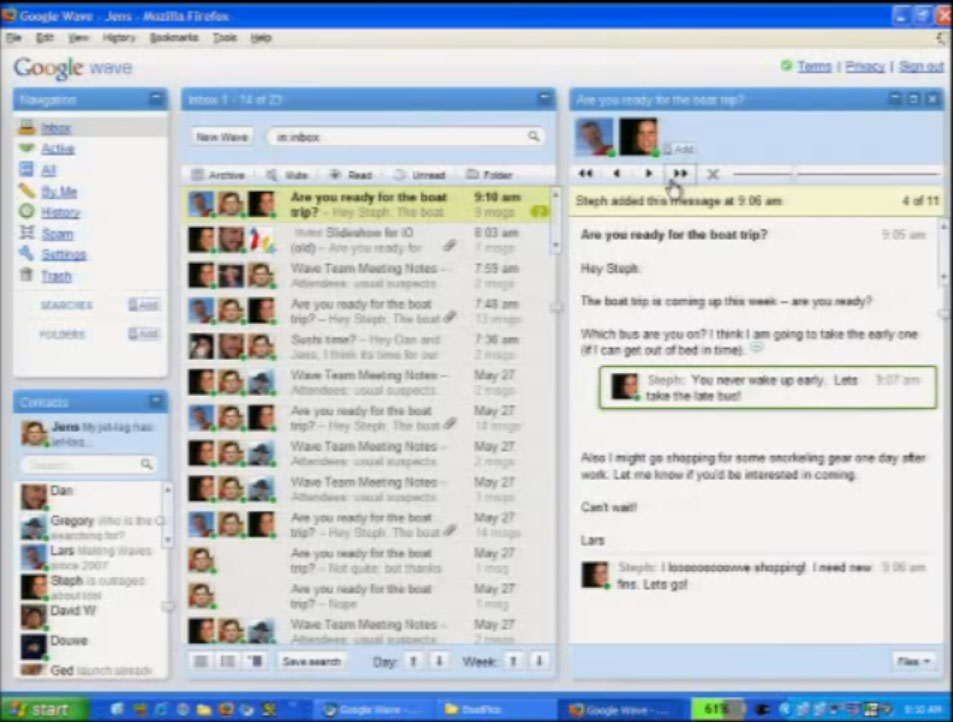Image resolution: width=953 pixels, height=722 pixels.
Task: Click the History clock icon
Action: point(27,211)
